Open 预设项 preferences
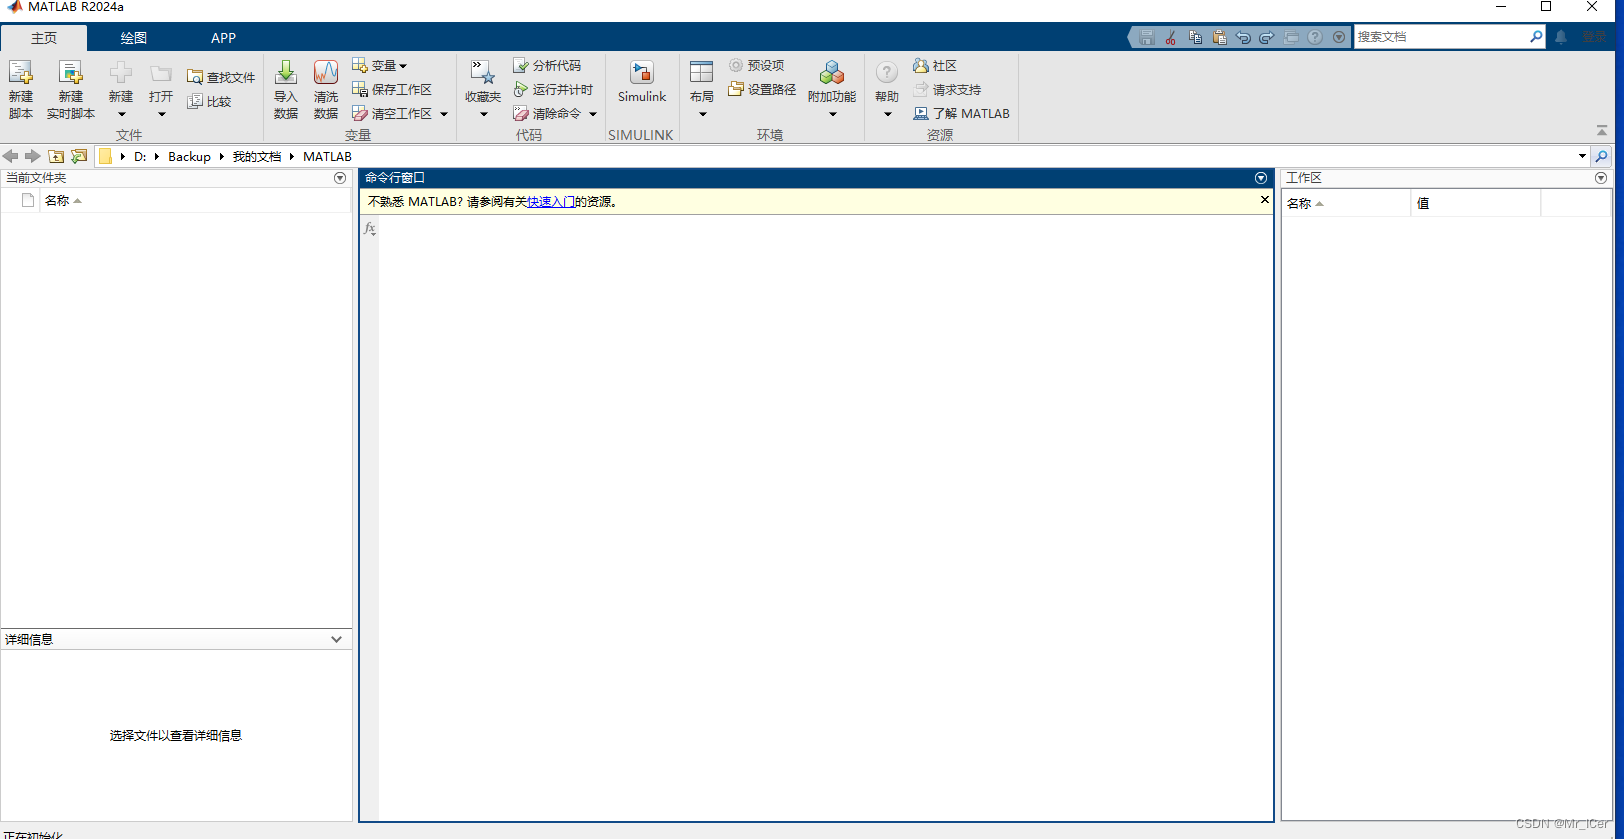Screen dimensions: 1624x839 click(756, 65)
